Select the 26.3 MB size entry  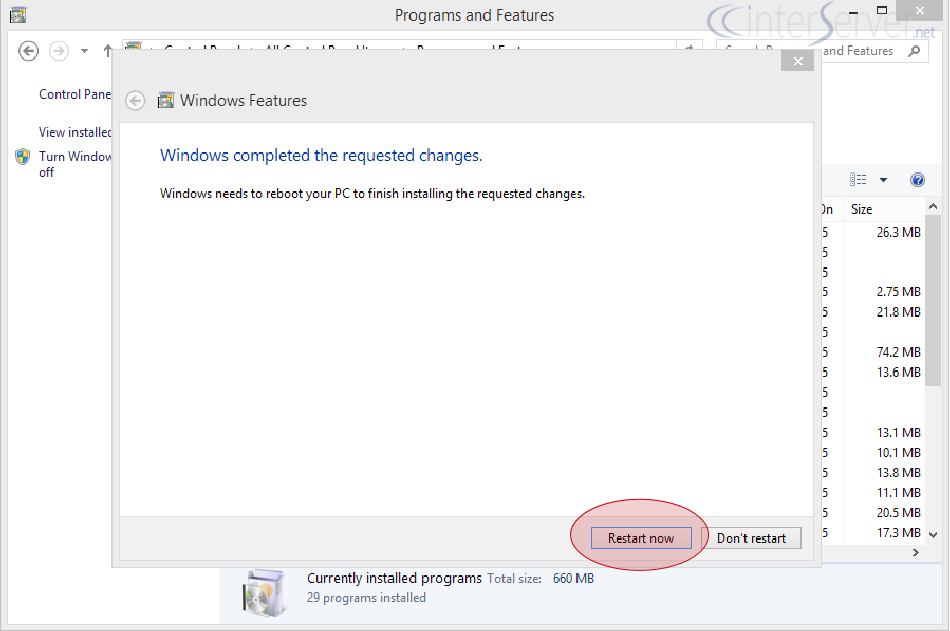pos(899,232)
